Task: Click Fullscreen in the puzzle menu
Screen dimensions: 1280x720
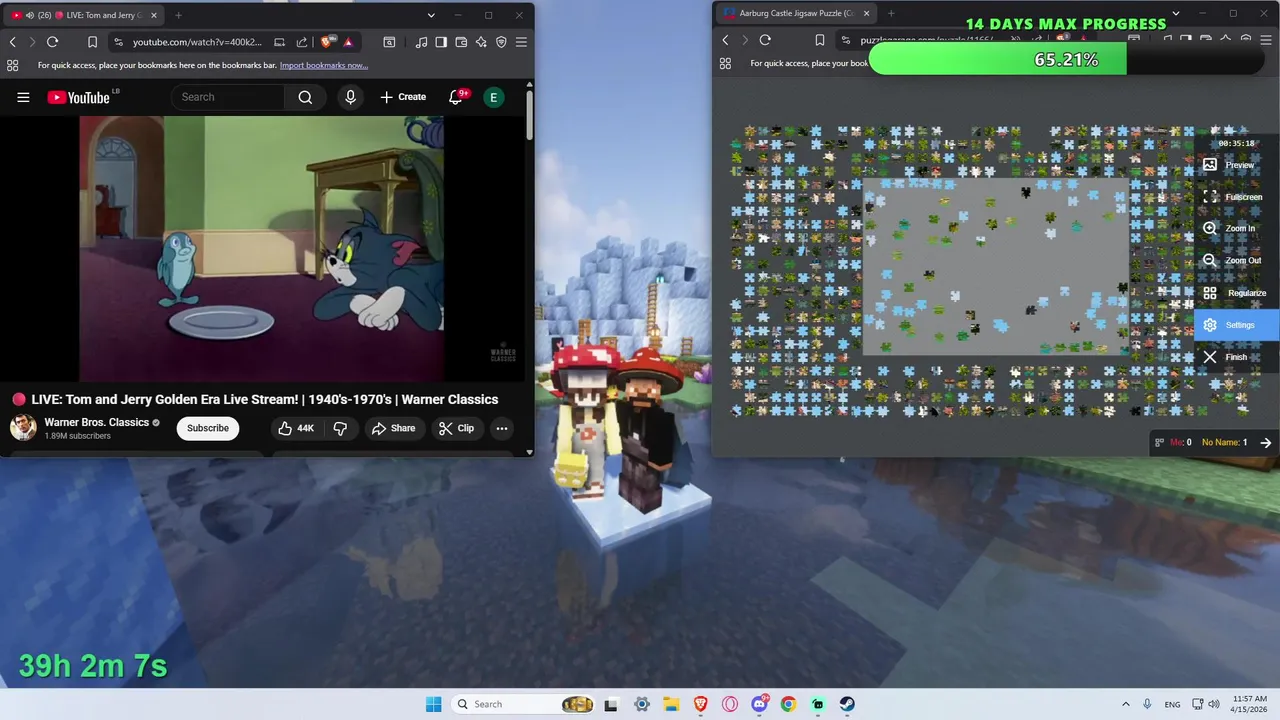Action: tap(1236, 197)
